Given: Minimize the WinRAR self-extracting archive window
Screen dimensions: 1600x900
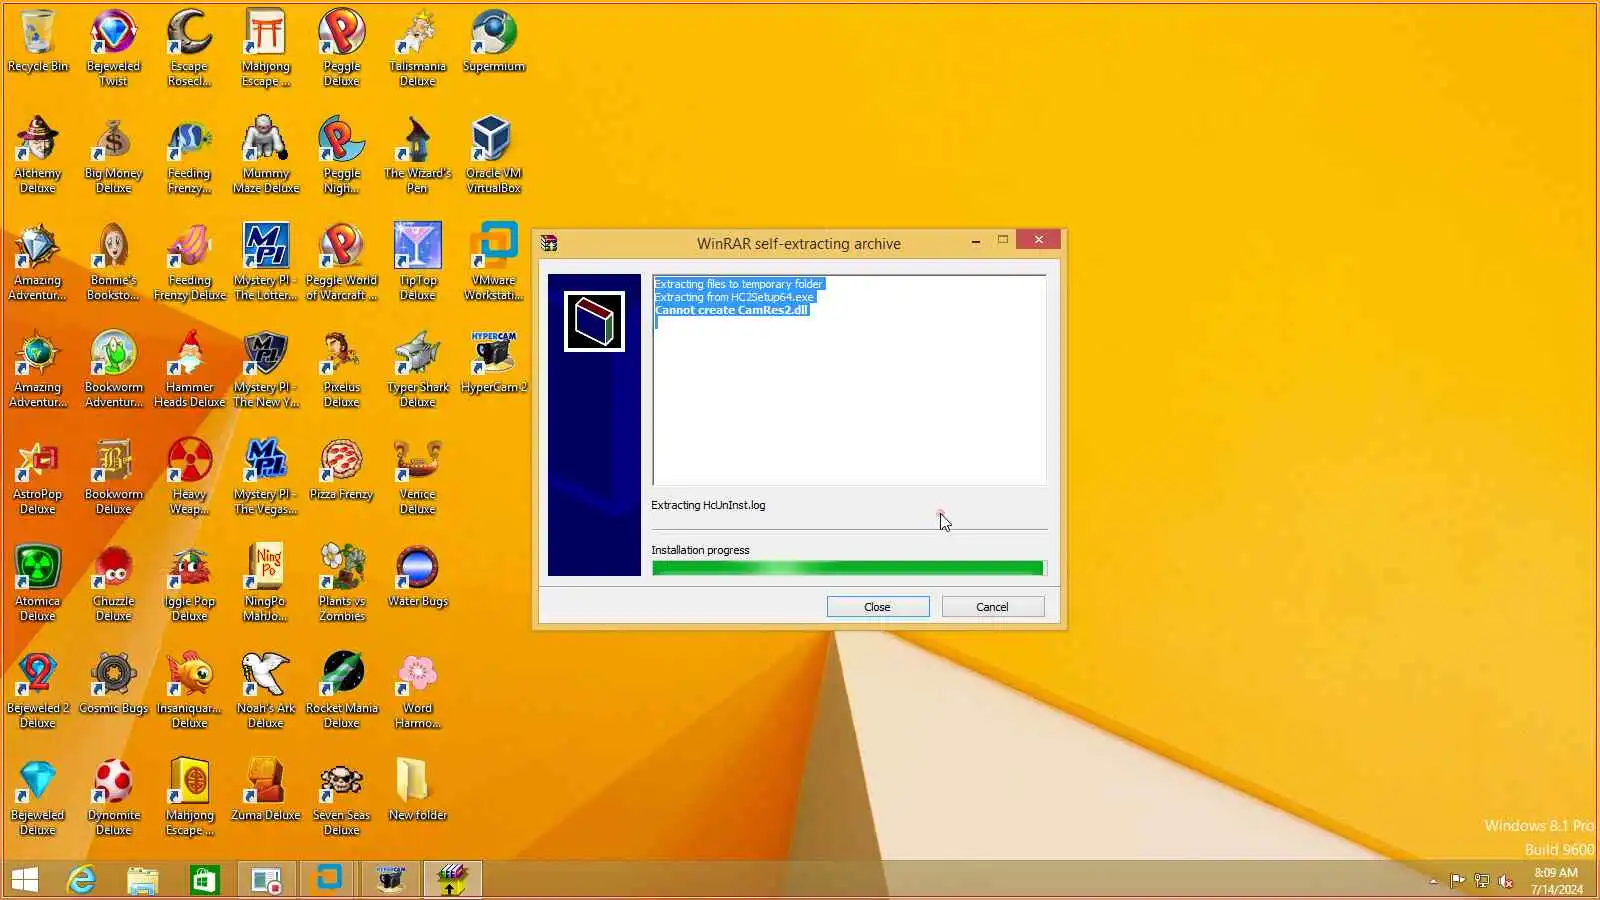Looking at the screenshot, I should (x=975, y=241).
